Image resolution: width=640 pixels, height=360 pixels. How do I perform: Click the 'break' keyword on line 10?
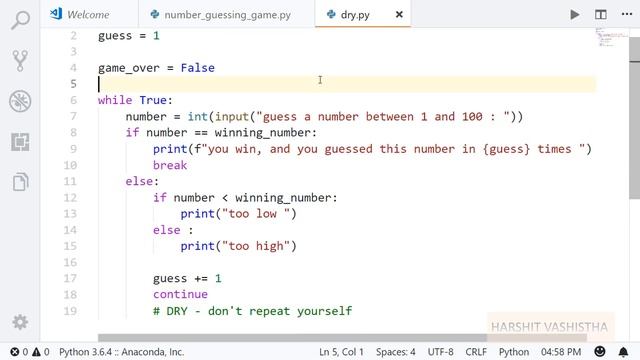tap(170, 165)
